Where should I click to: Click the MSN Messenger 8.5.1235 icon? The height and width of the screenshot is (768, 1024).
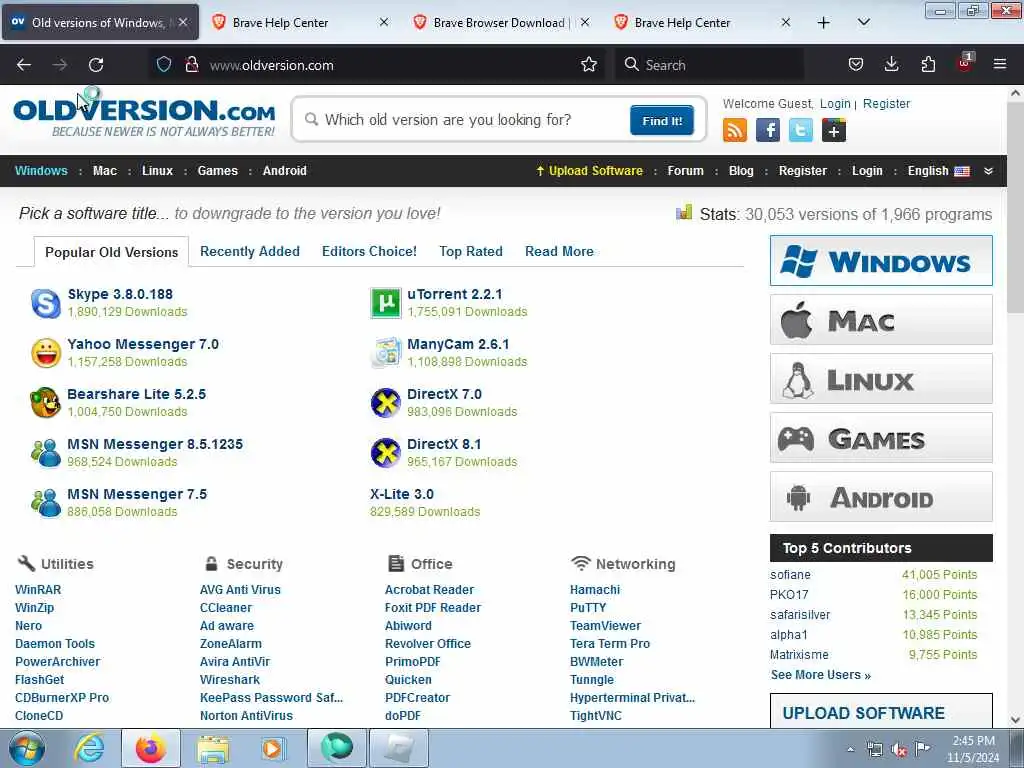pyautogui.click(x=46, y=453)
